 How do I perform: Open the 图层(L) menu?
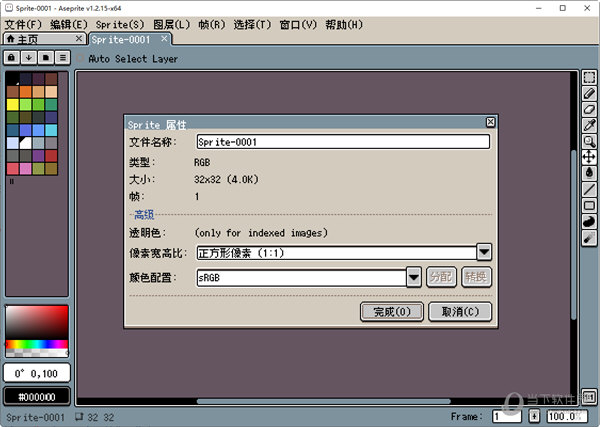coord(171,24)
